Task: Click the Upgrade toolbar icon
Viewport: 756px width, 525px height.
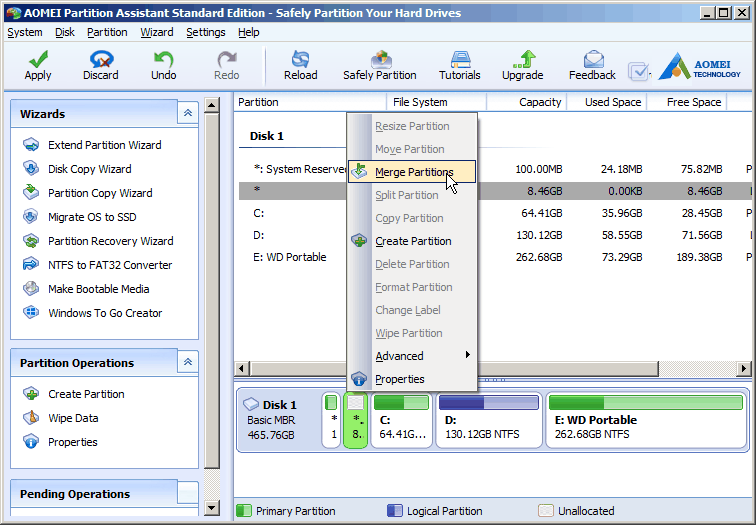Action: [523, 59]
